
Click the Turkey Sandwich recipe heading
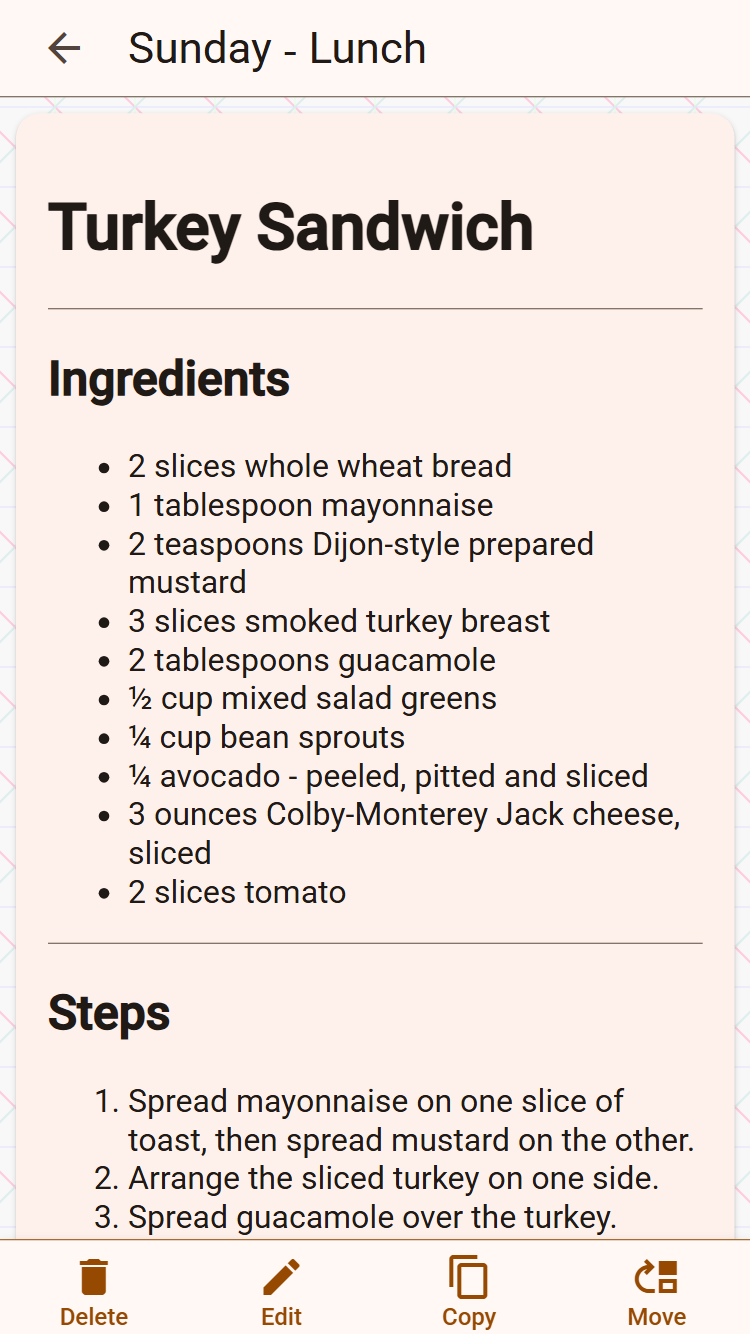pyautogui.click(x=290, y=227)
